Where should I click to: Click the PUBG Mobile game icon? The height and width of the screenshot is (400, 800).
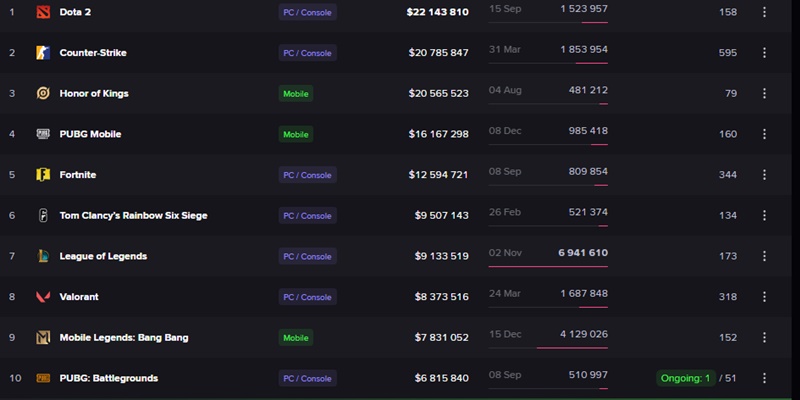43,134
